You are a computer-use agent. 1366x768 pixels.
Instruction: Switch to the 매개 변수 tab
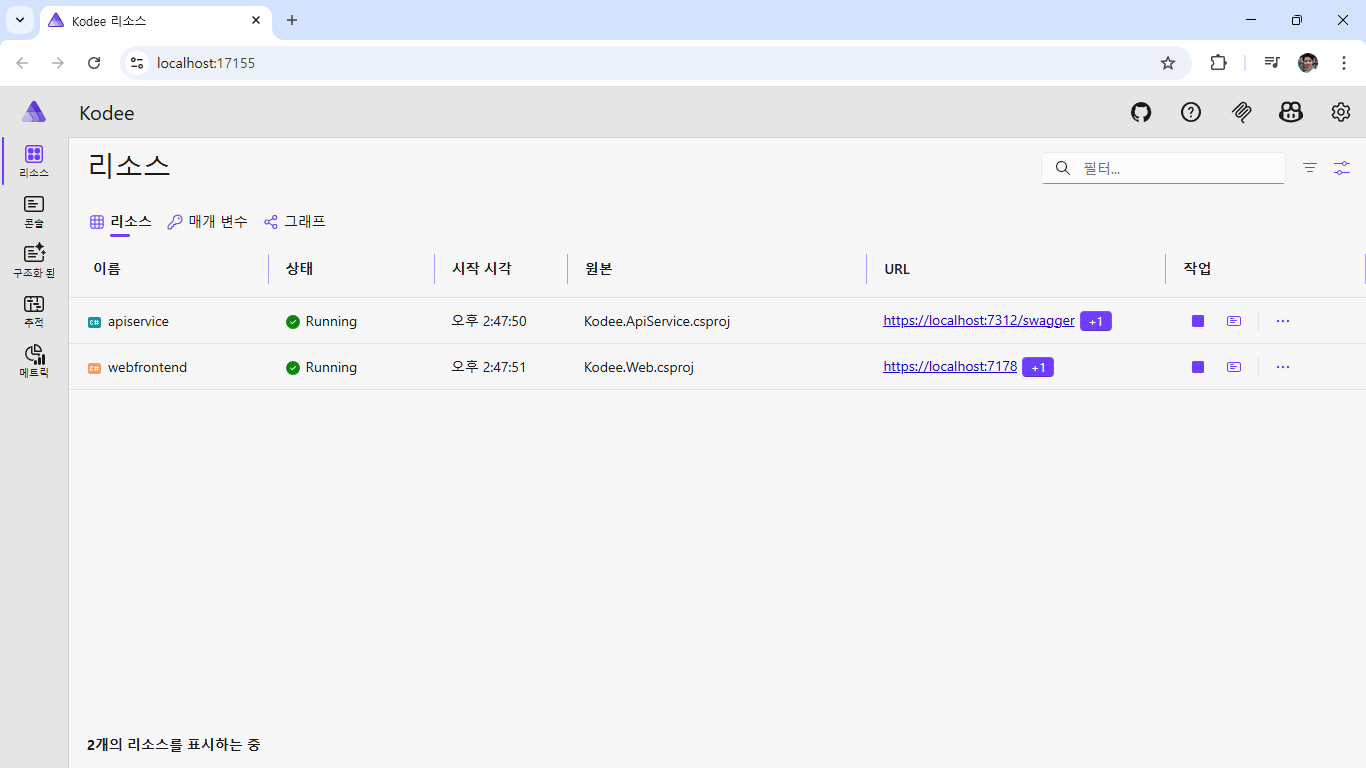coord(207,221)
